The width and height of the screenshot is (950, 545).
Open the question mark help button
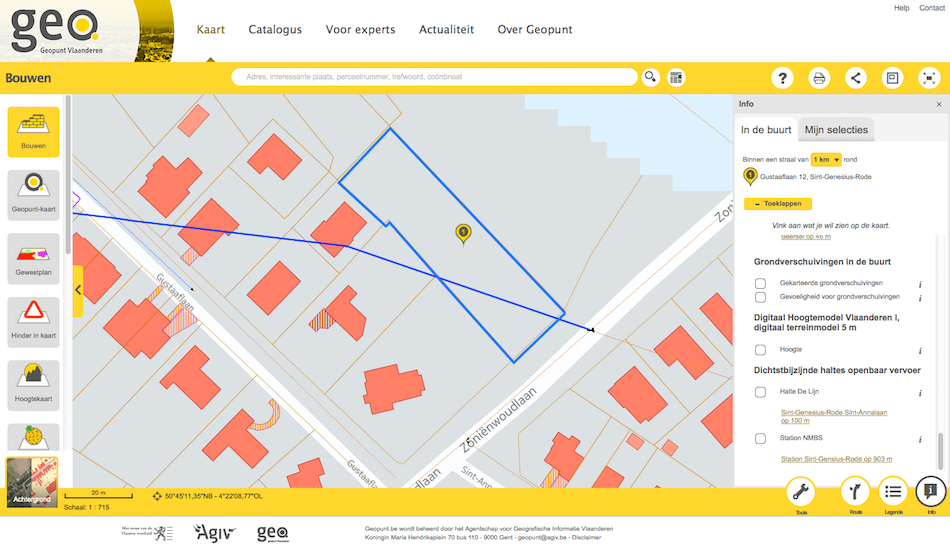click(782, 78)
